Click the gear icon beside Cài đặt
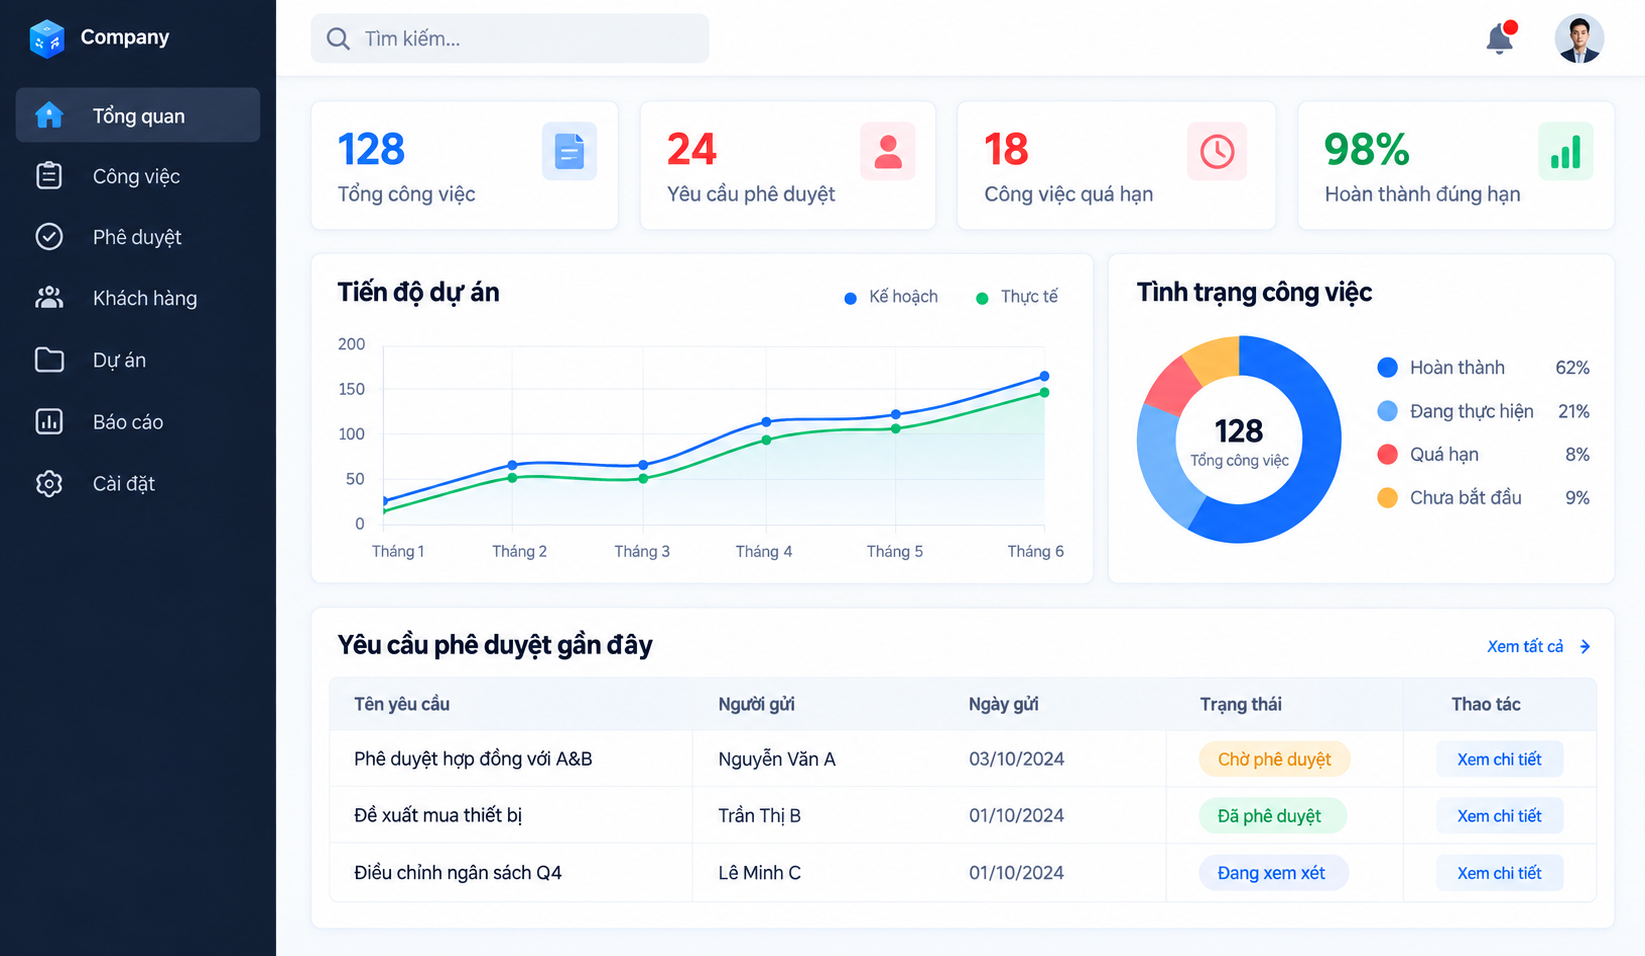The image size is (1645, 956). (x=49, y=484)
